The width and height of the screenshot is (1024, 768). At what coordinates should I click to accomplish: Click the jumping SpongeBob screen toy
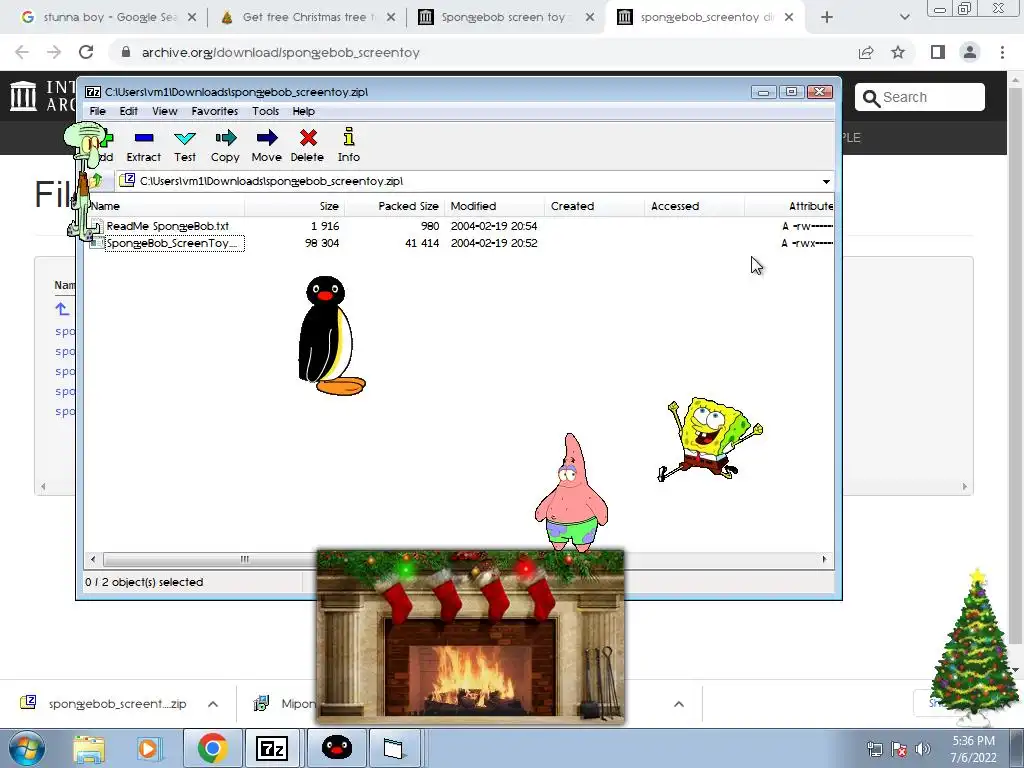point(710,439)
